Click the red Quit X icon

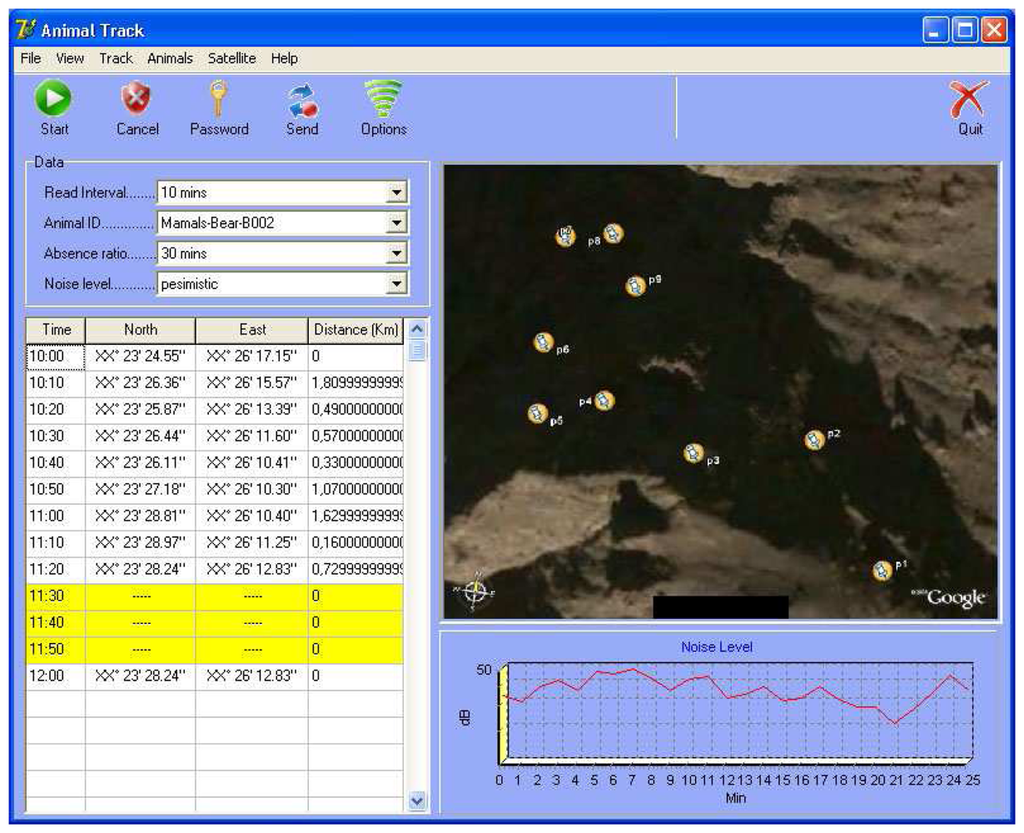point(969,99)
